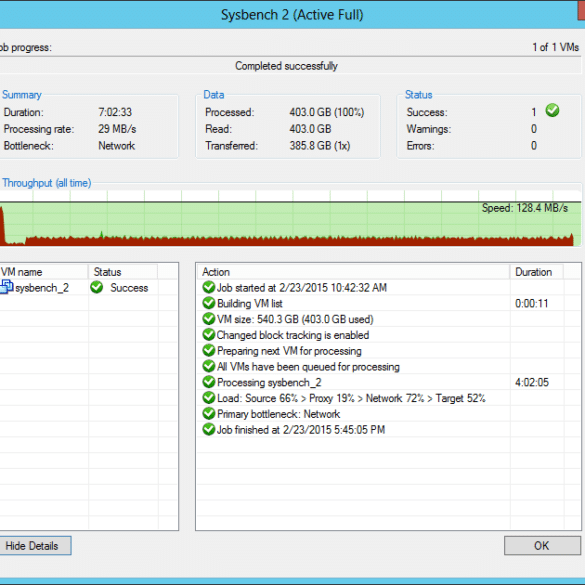Screen dimensions: 585x585
Task: Click the check icon for 'Primary bottleneck: Network' row
Action: point(209,413)
